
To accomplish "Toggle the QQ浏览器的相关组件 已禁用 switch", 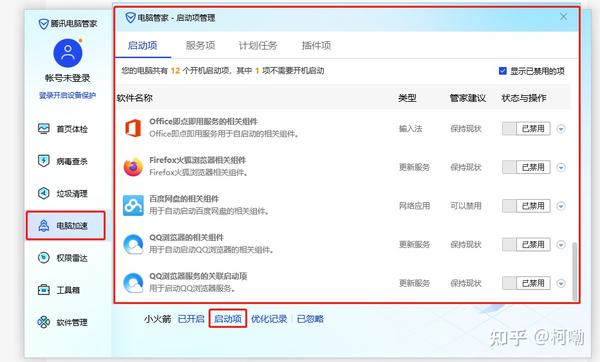I will click(526, 244).
